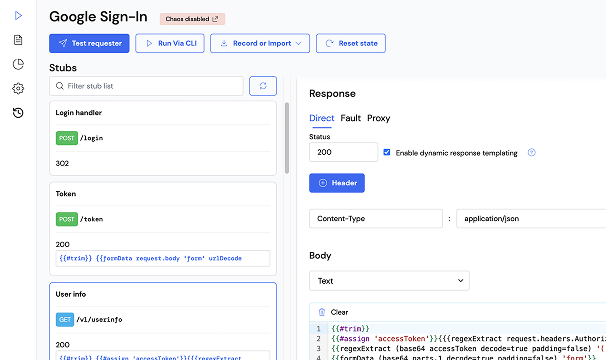606x360 pixels.
Task: Focus the Filter stub list field
Action: [x=146, y=86]
